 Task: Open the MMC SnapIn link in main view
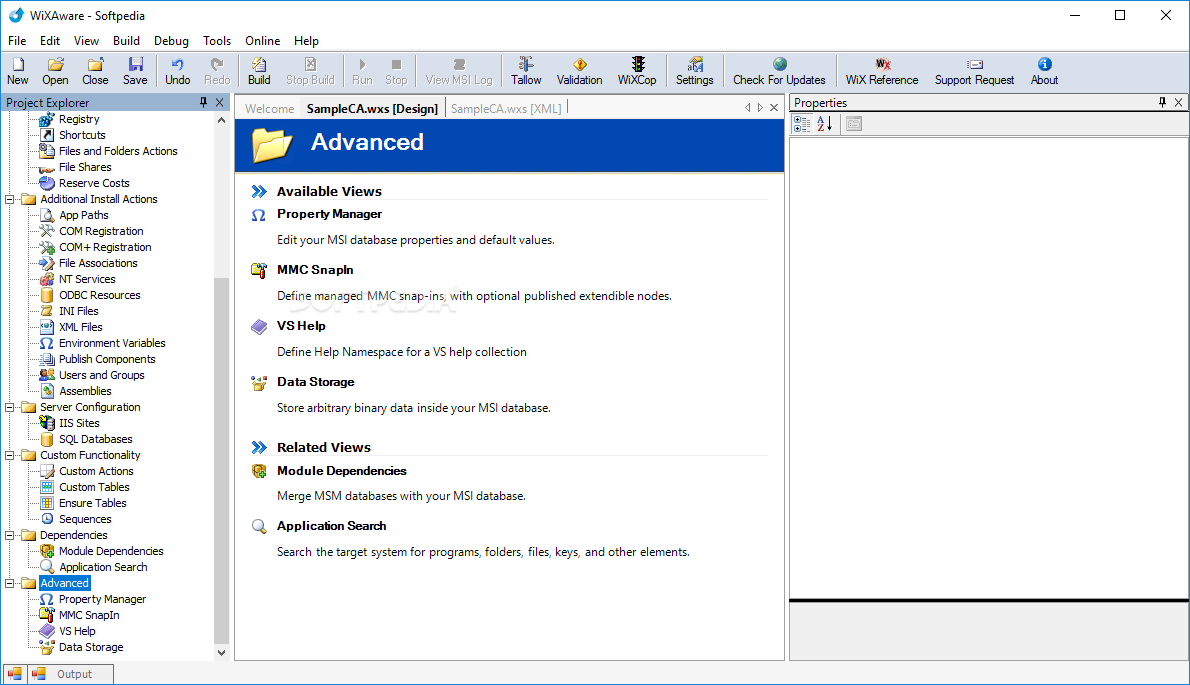tap(315, 269)
